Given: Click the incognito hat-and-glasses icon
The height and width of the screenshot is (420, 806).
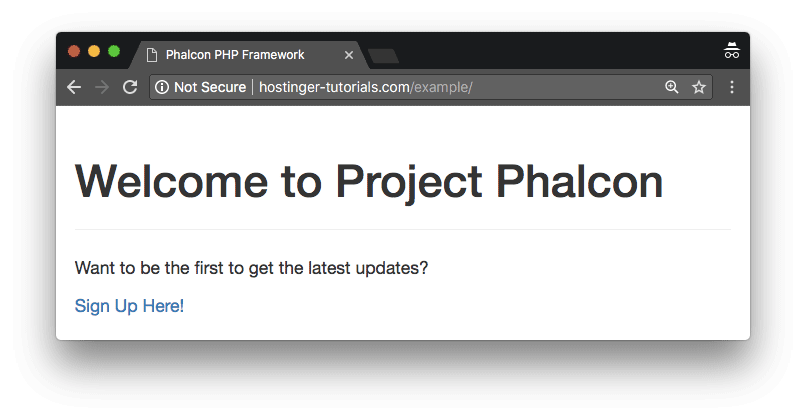Looking at the screenshot, I should [731, 51].
